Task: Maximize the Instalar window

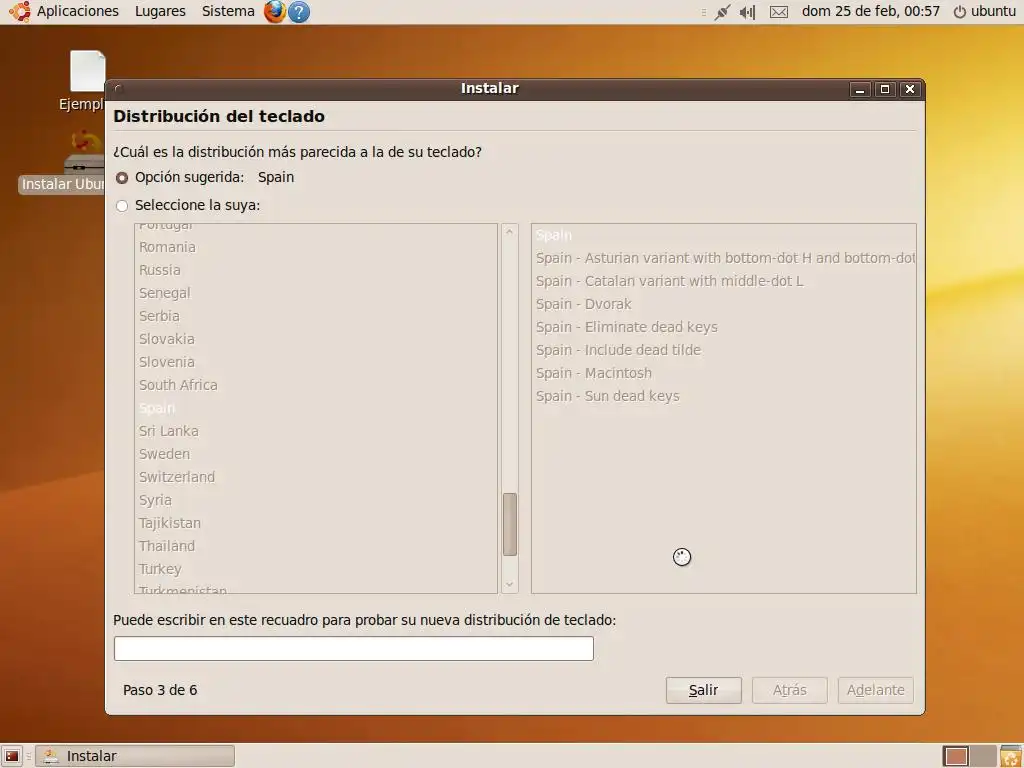Action: [885, 89]
